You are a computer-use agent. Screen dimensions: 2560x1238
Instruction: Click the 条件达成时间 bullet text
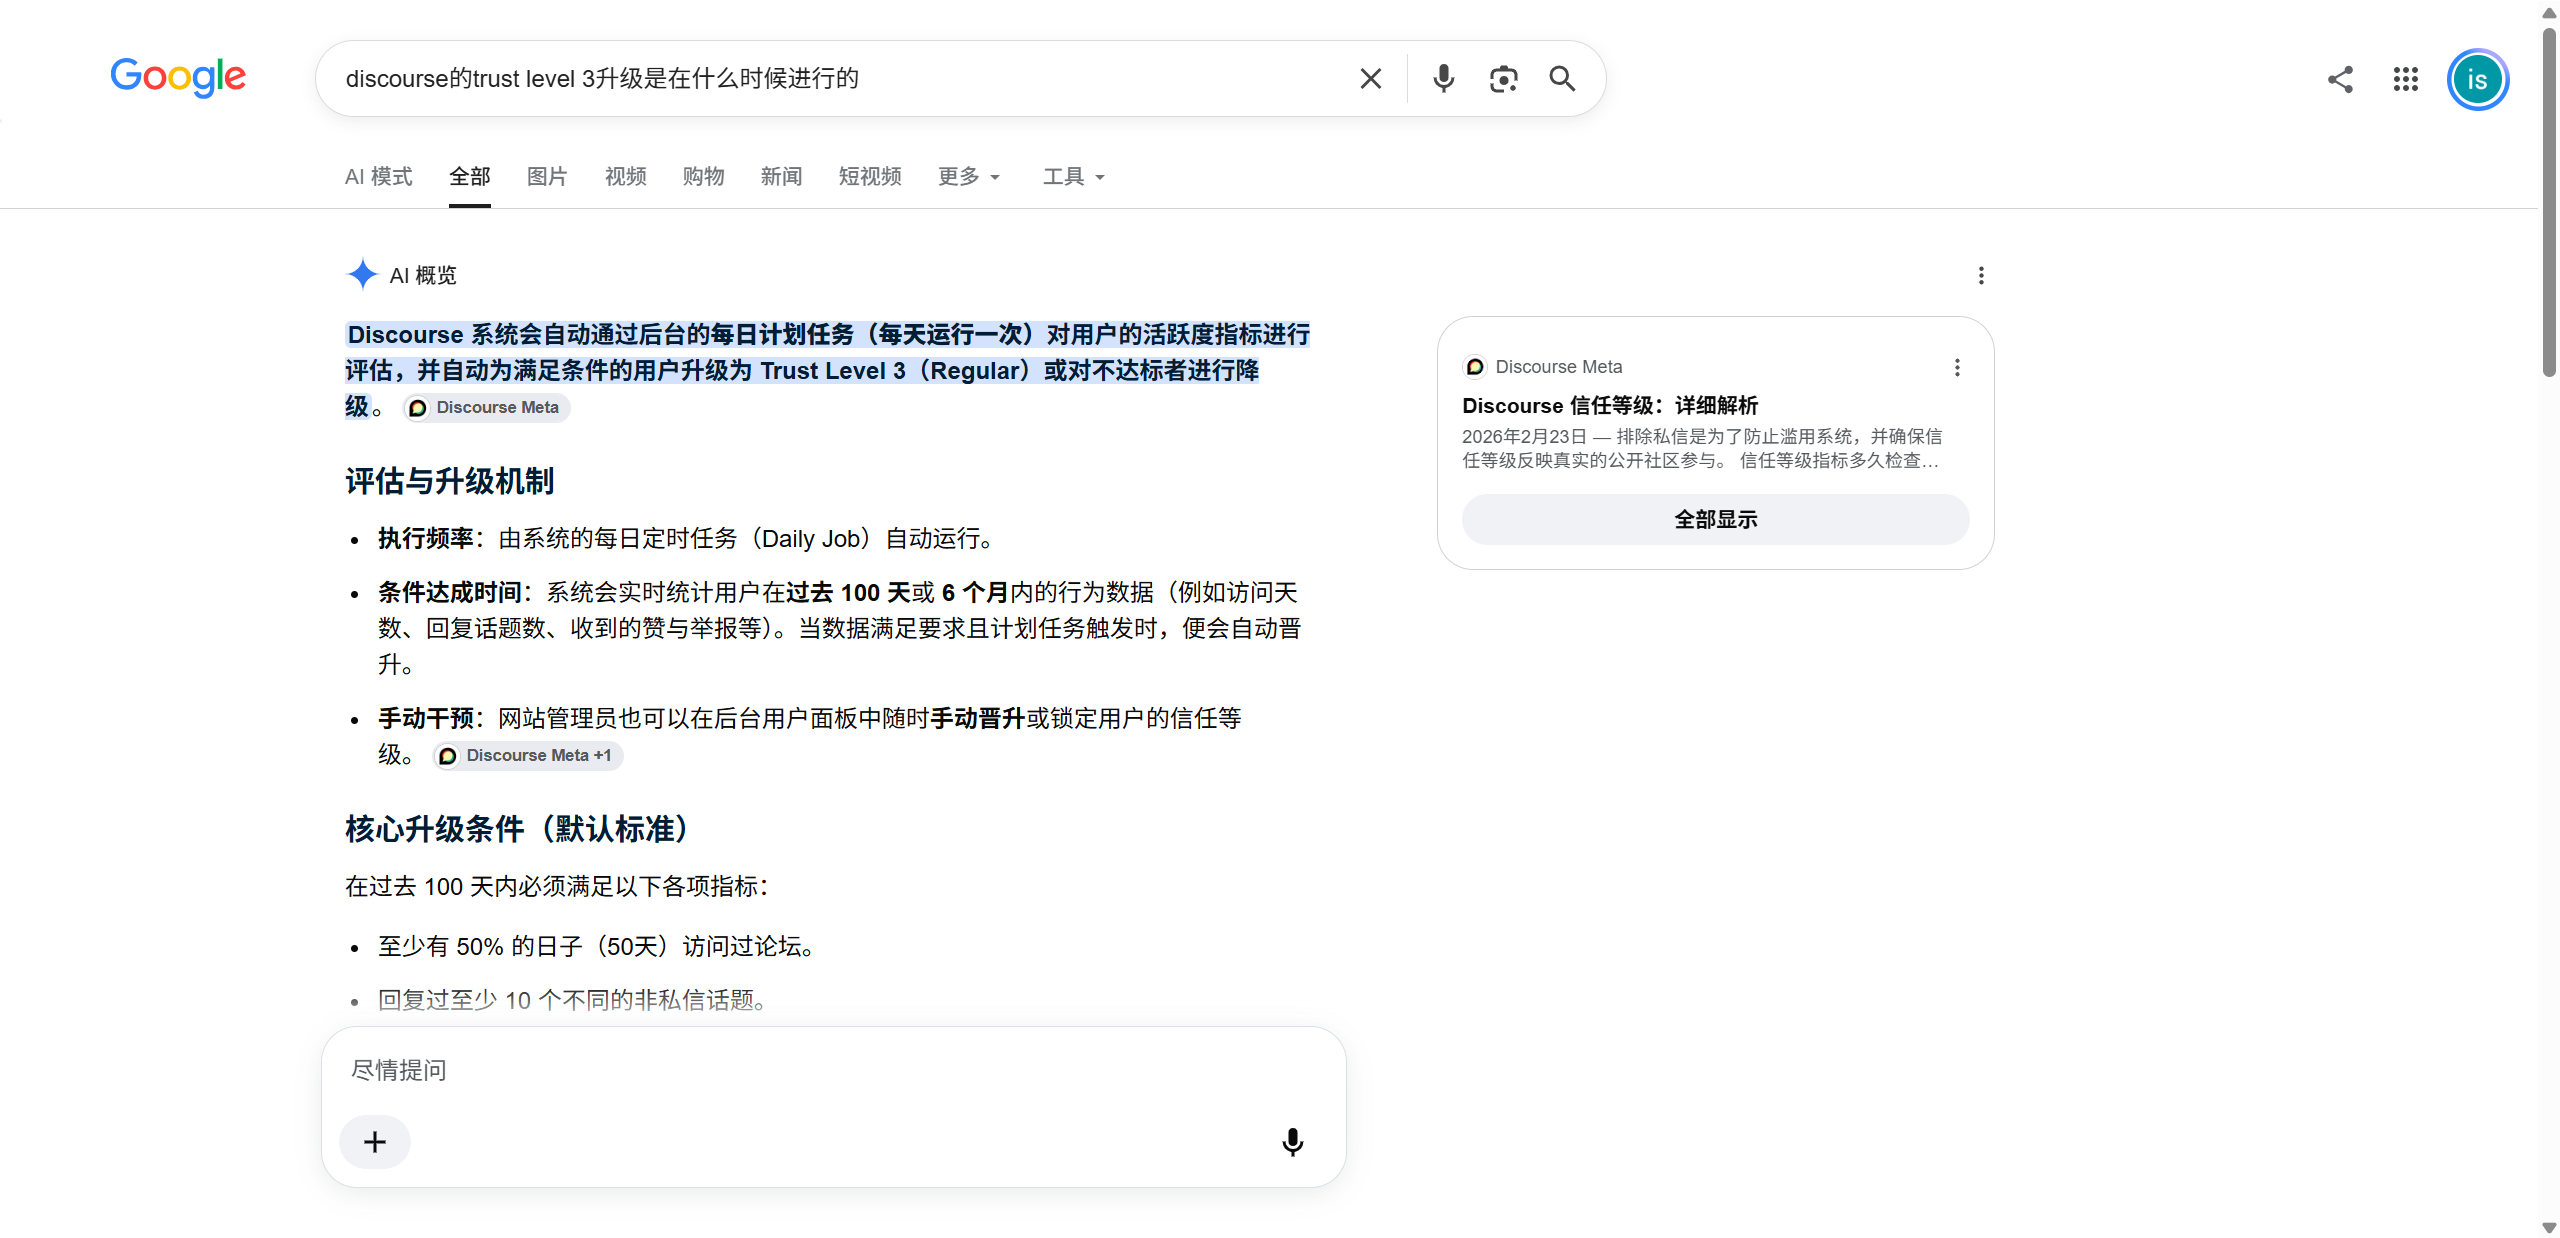tap(840, 629)
